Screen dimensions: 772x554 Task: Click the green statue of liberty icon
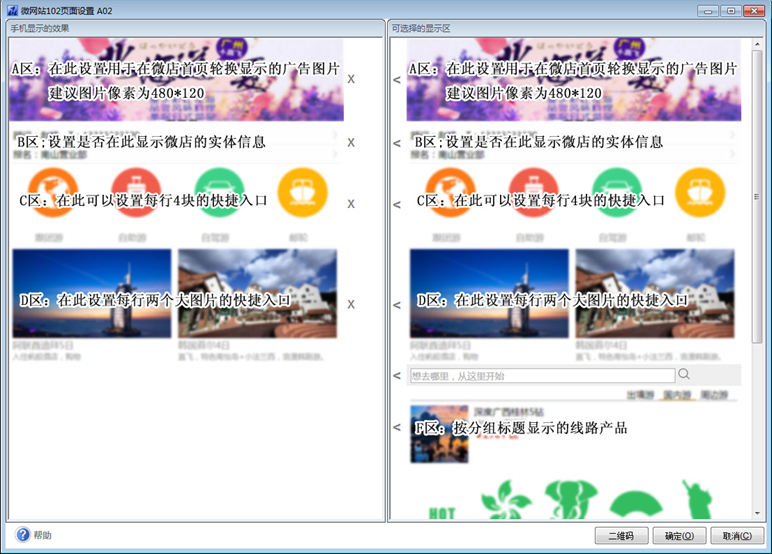pos(697,500)
